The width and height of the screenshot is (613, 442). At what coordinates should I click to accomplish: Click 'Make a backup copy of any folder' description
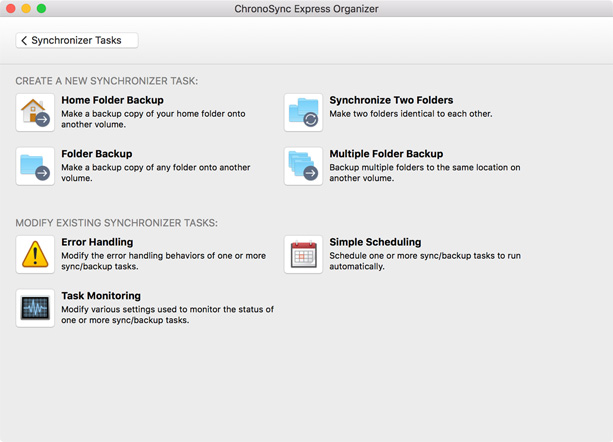coord(156,173)
